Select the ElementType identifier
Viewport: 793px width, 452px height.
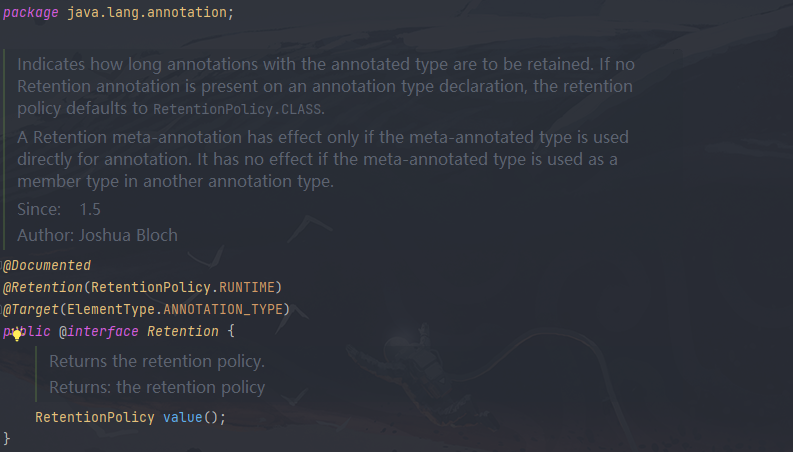[x=111, y=309]
